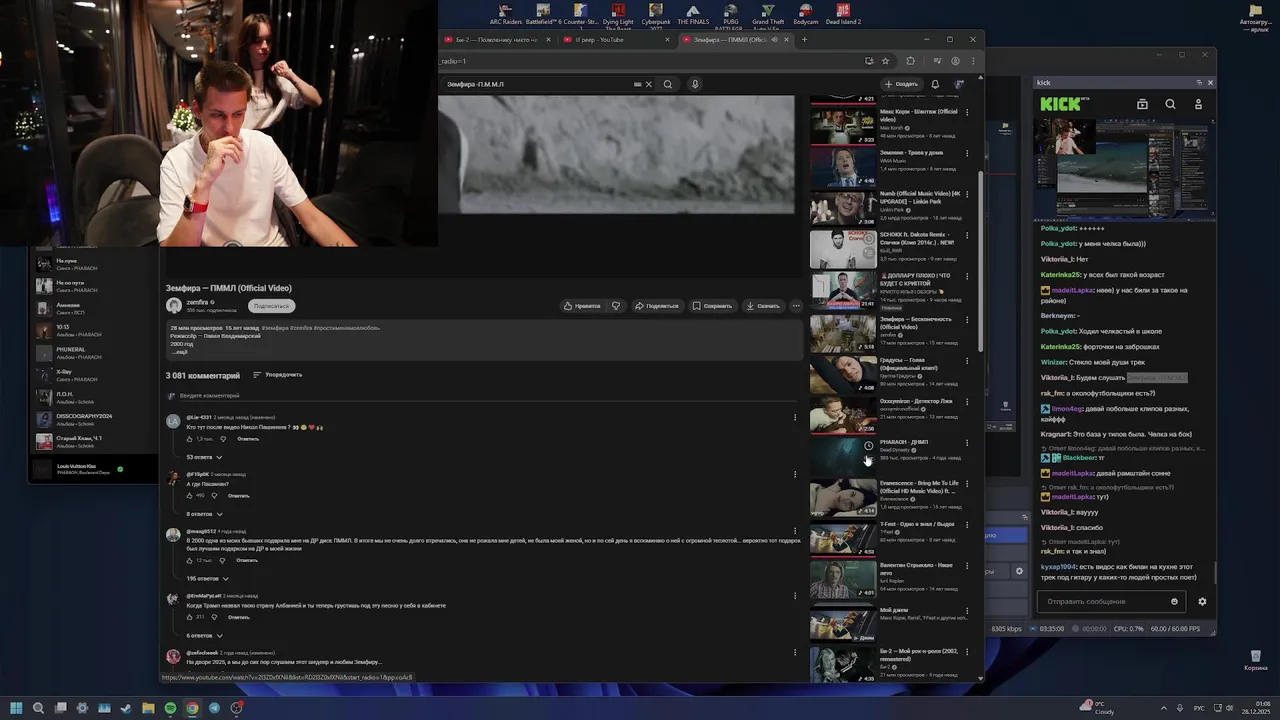Open options for the @Lia-4331 comment

[795, 417]
